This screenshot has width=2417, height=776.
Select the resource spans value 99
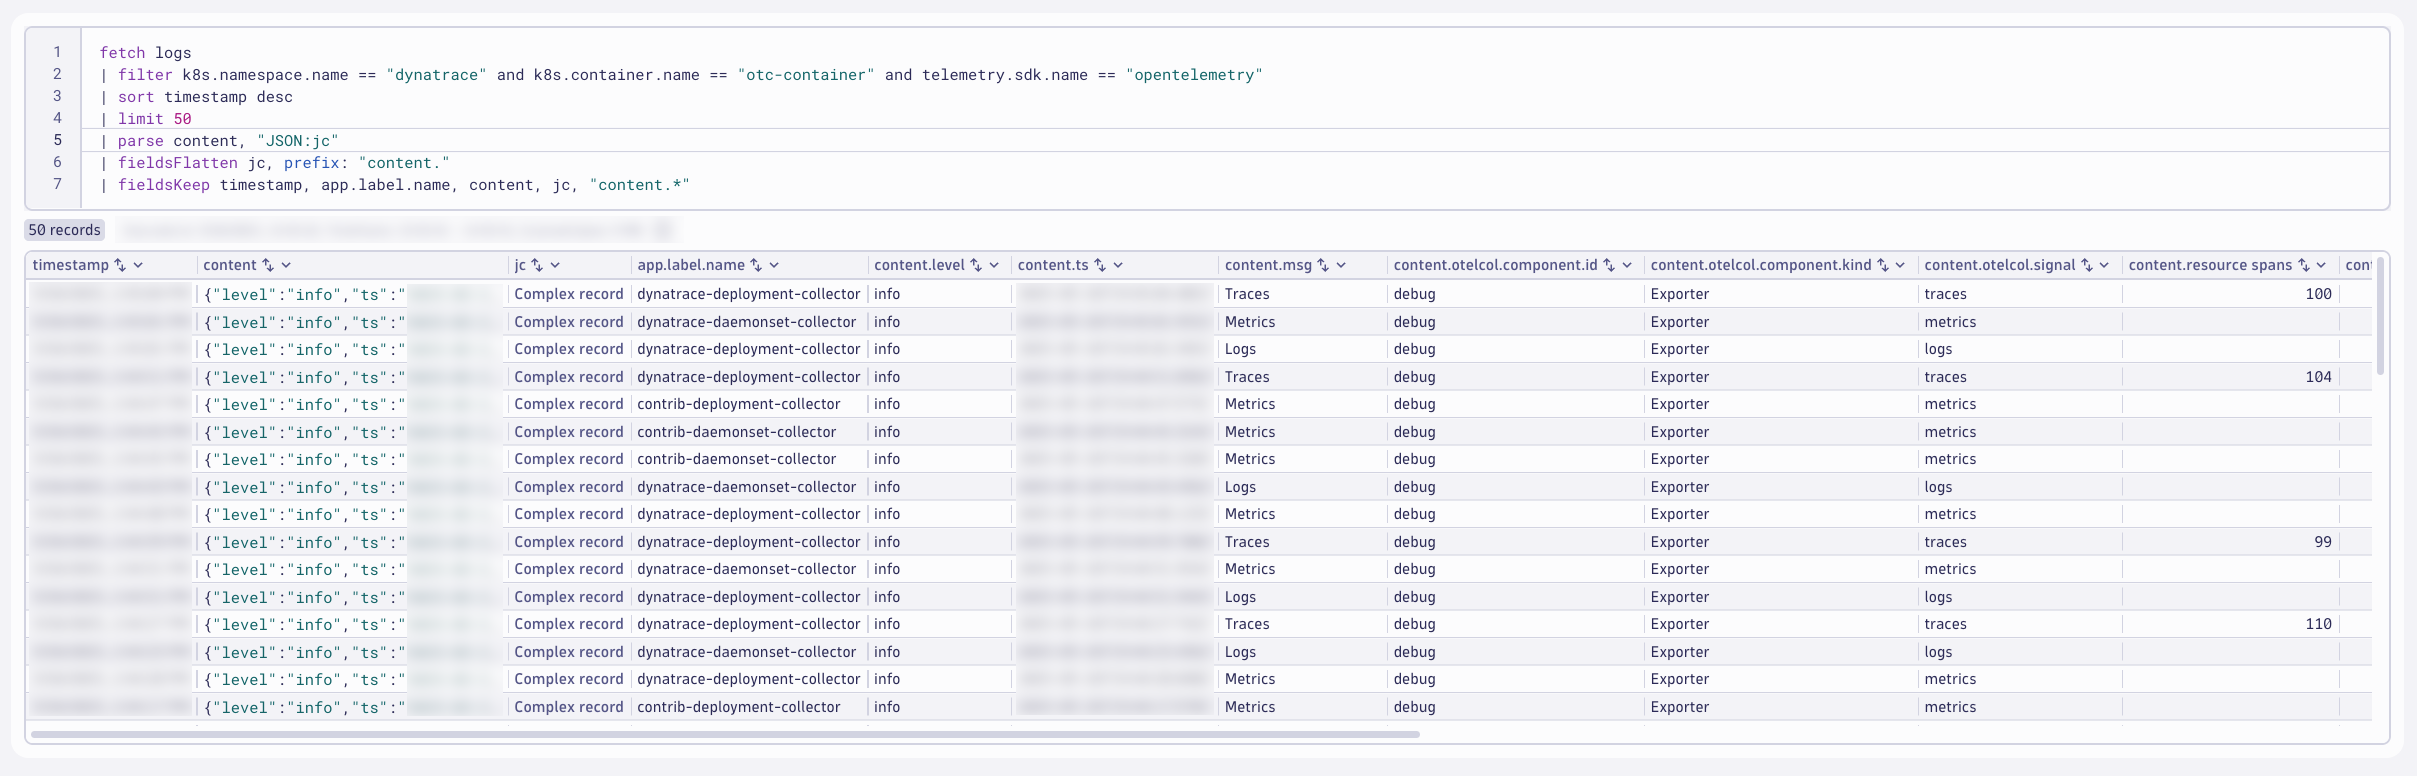pyautogui.click(x=2323, y=542)
